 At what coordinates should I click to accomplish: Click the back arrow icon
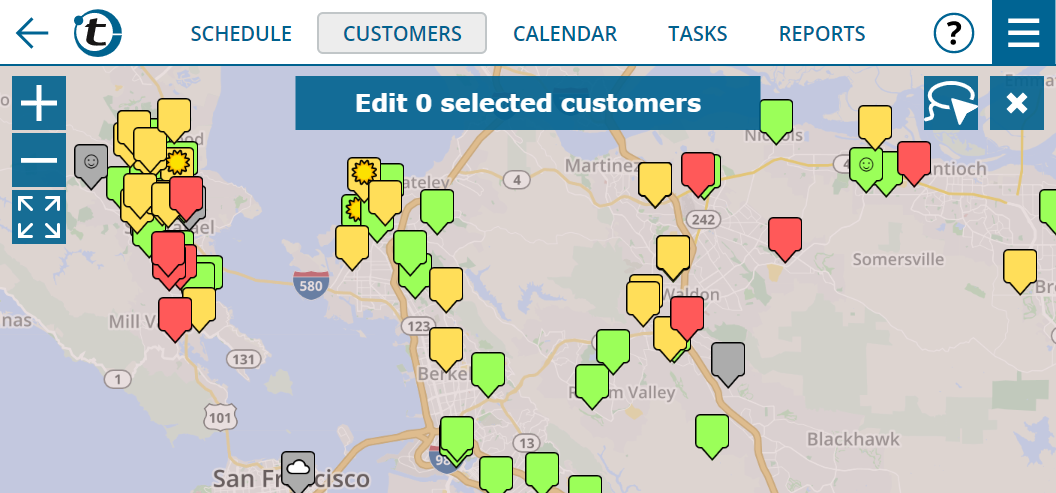(32, 33)
